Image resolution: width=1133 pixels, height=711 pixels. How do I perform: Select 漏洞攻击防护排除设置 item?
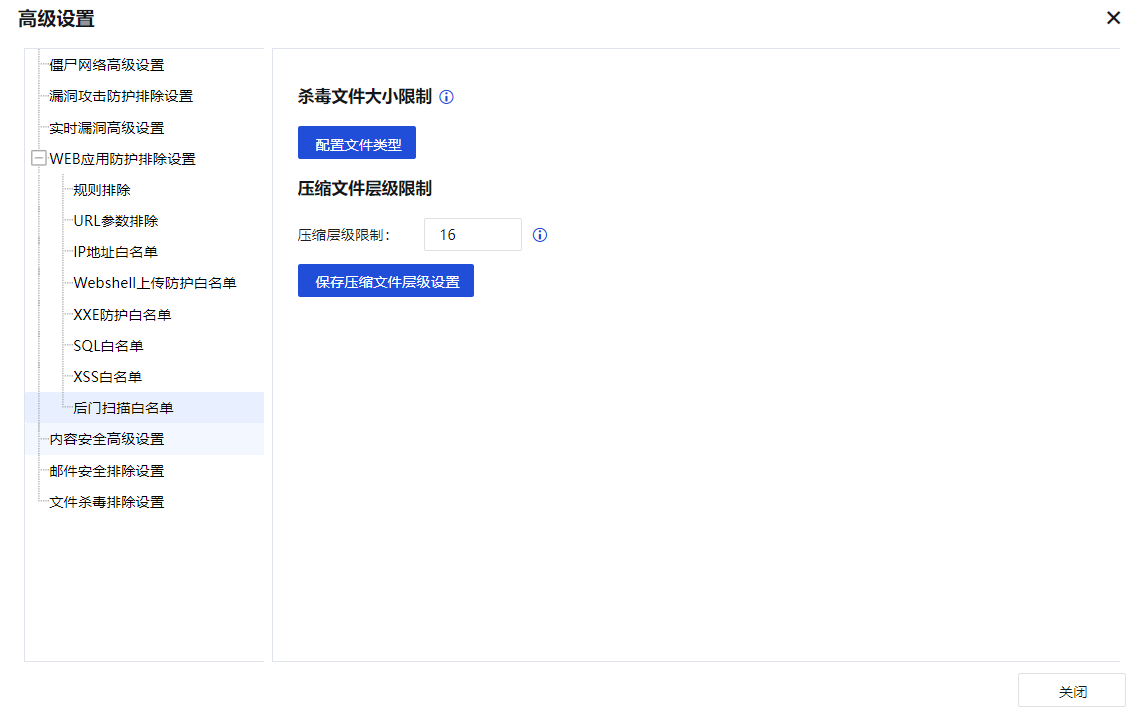(x=121, y=96)
